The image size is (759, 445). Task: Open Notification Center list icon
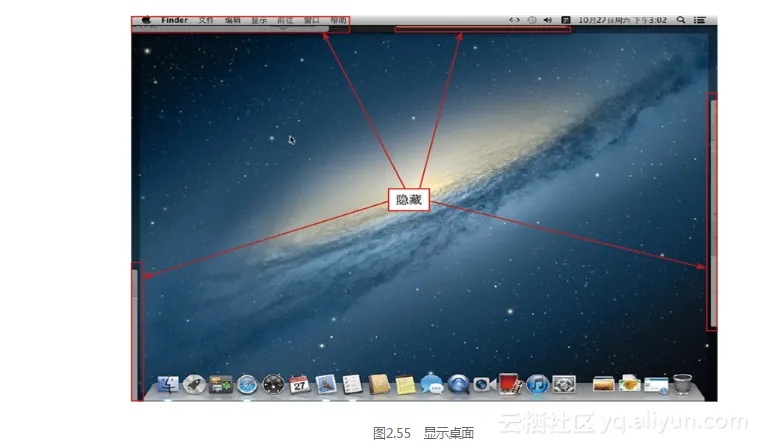699,20
